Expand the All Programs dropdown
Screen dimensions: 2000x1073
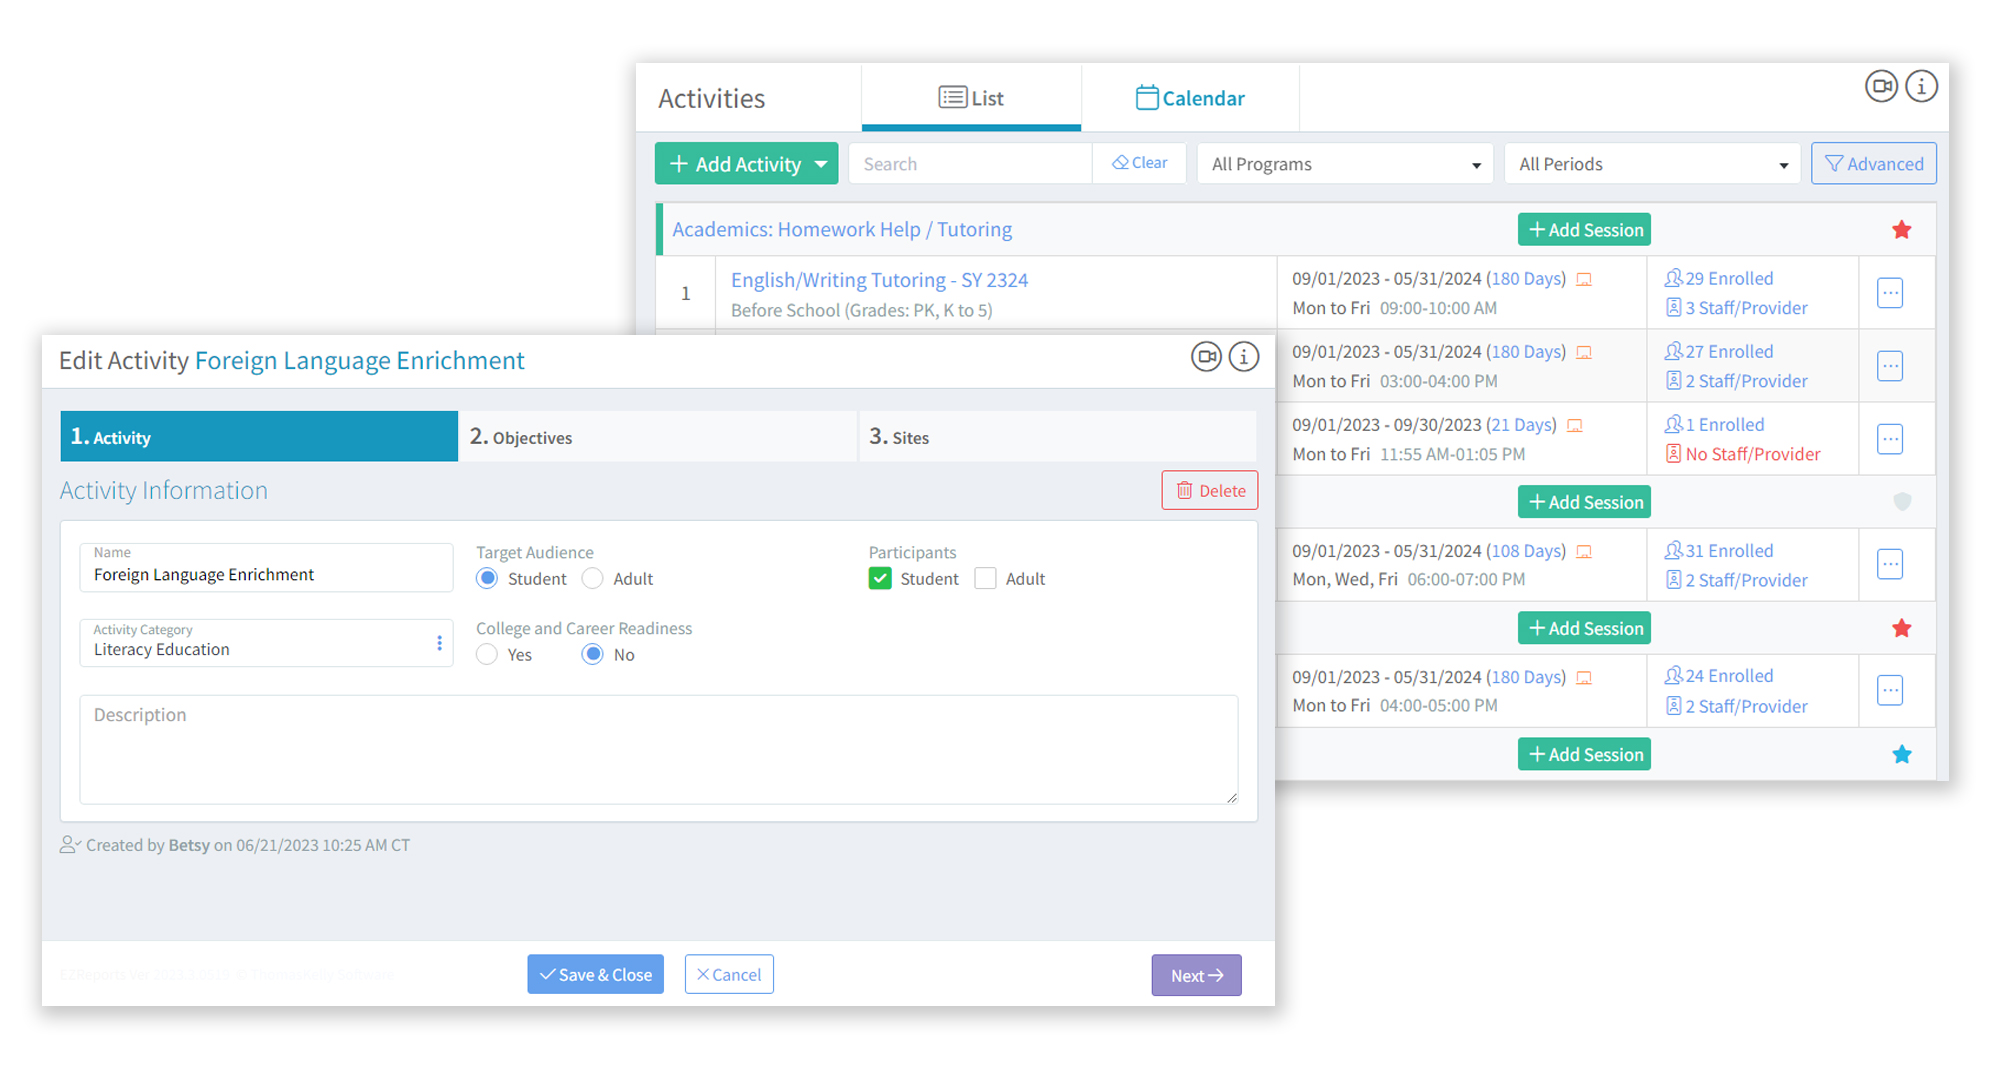[x=1344, y=164]
